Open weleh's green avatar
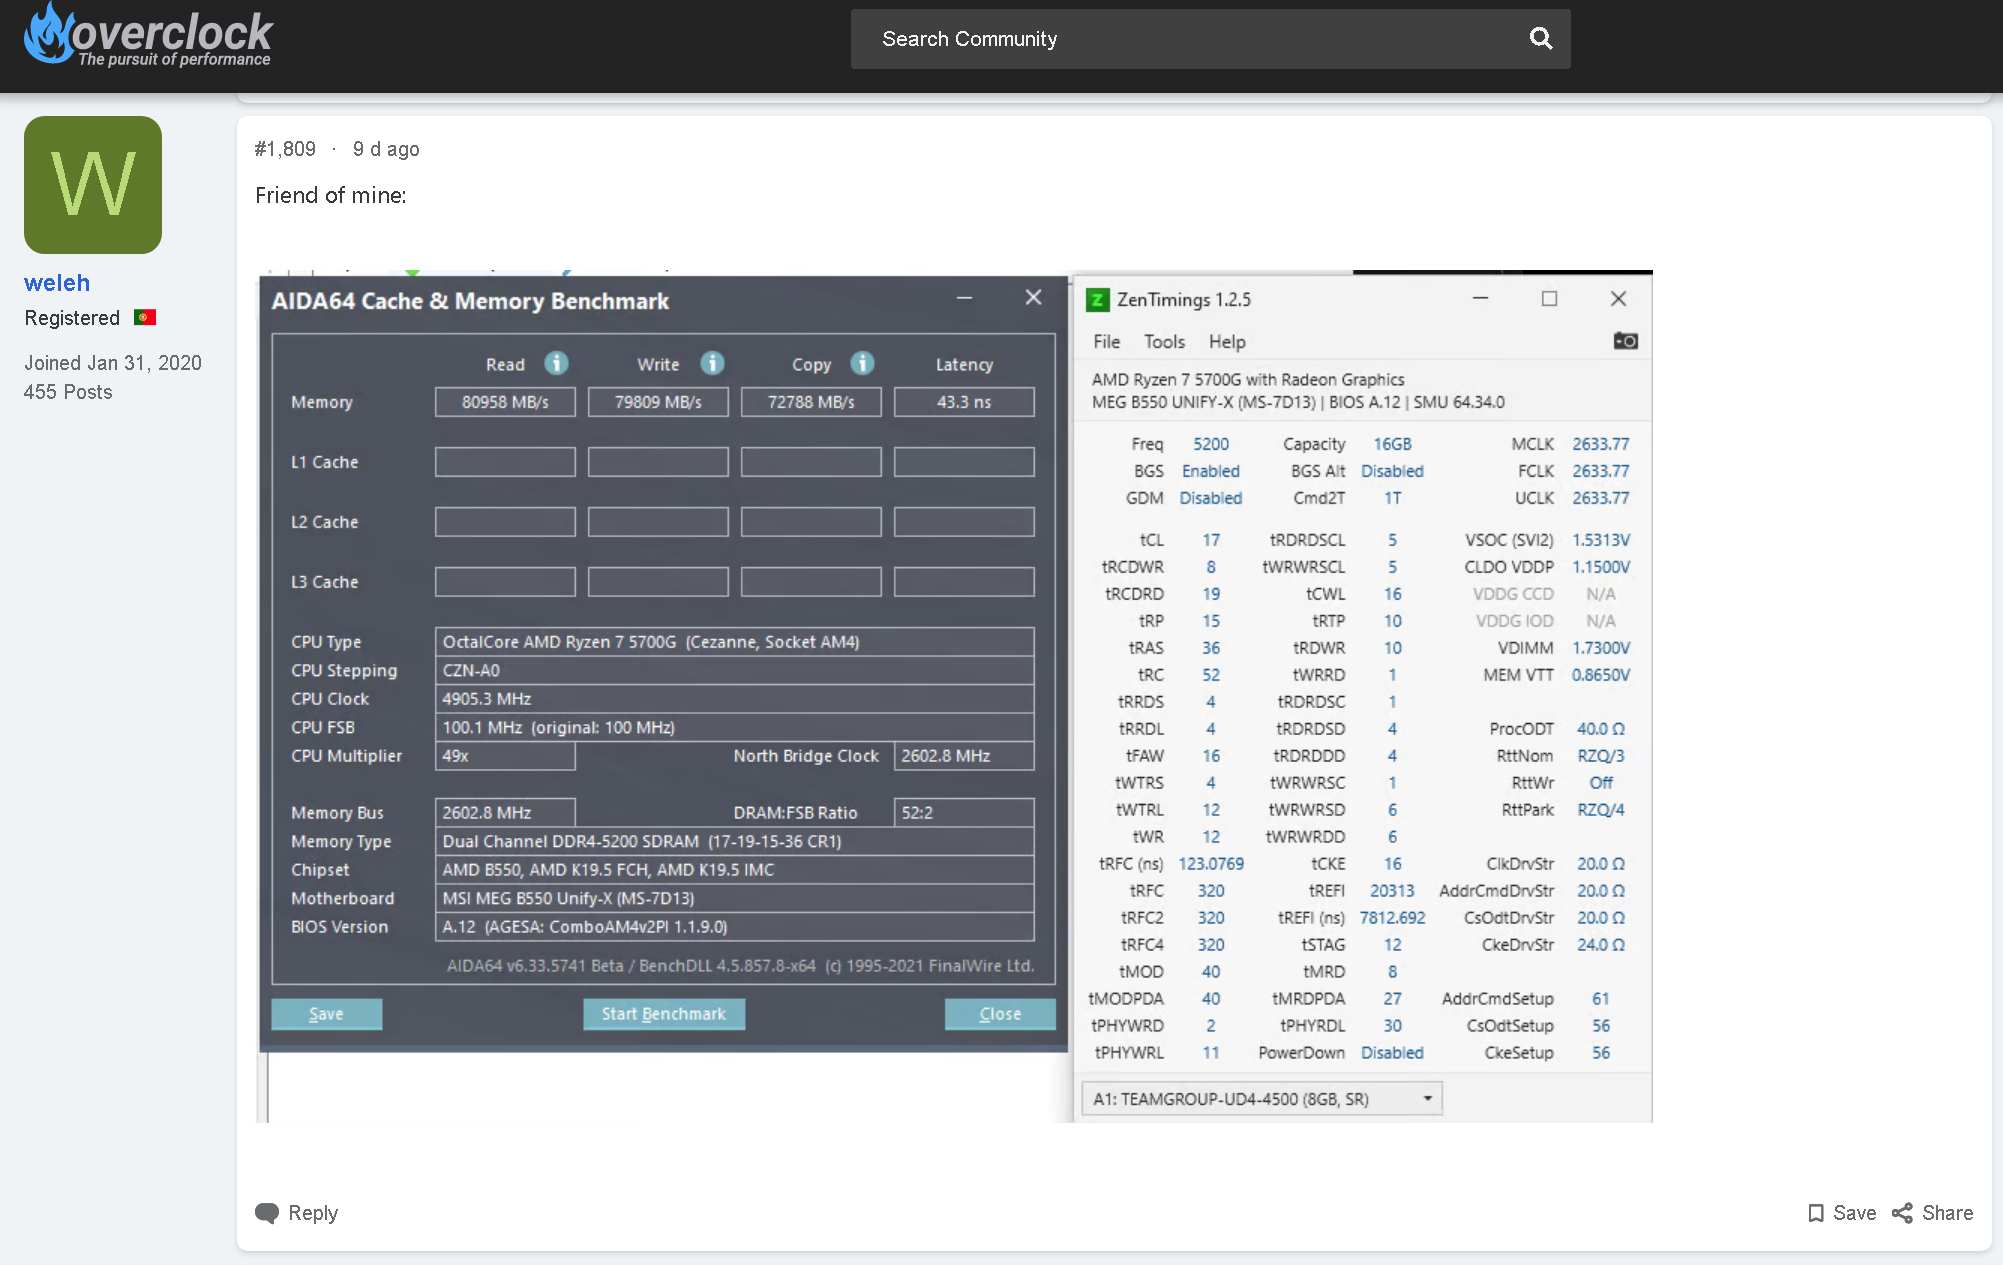 pos(93,185)
